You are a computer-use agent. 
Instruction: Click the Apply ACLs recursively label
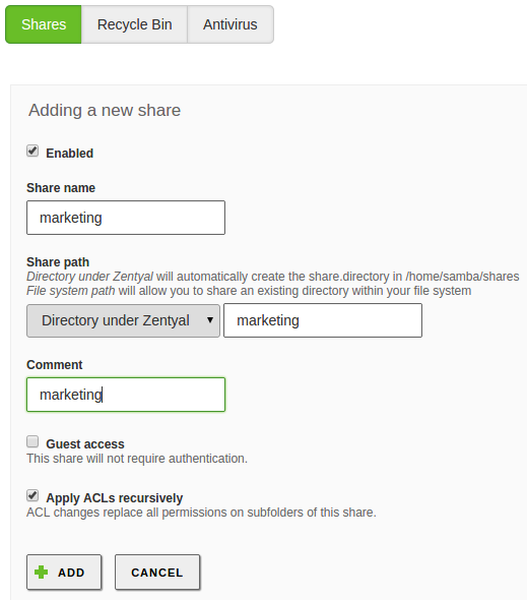[114, 498]
